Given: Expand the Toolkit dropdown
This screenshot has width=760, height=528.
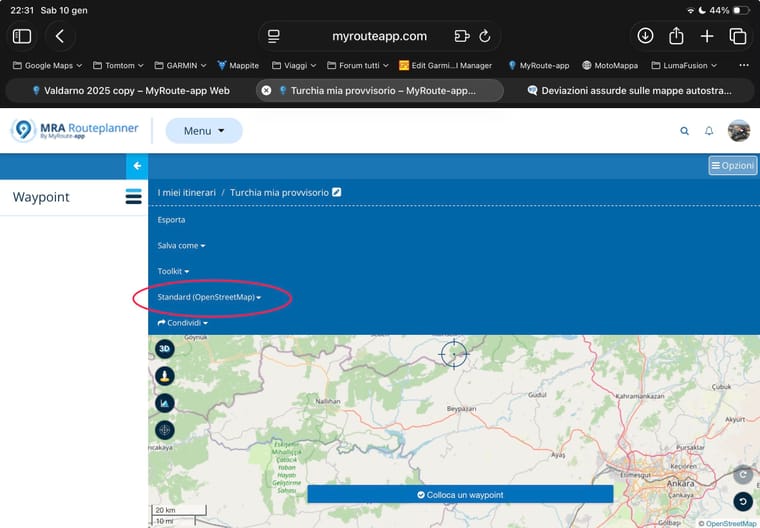Looking at the screenshot, I should 173,271.
